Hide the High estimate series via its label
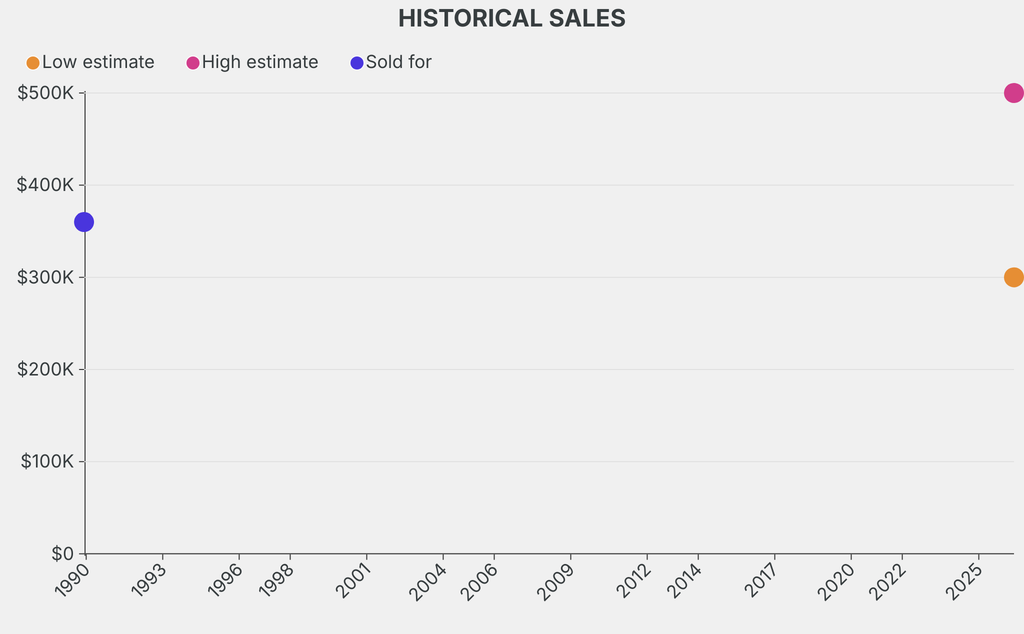Viewport: 1024px width, 634px height. (260, 62)
